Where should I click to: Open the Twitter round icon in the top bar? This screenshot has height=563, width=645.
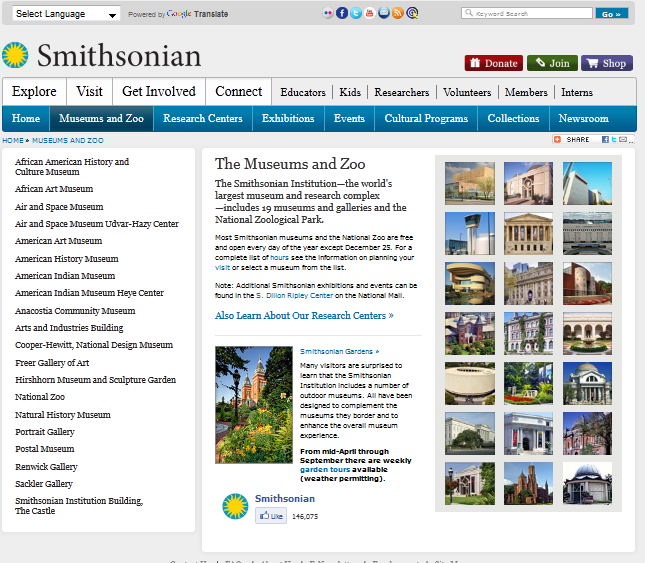pyautogui.click(x=356, y=13)
